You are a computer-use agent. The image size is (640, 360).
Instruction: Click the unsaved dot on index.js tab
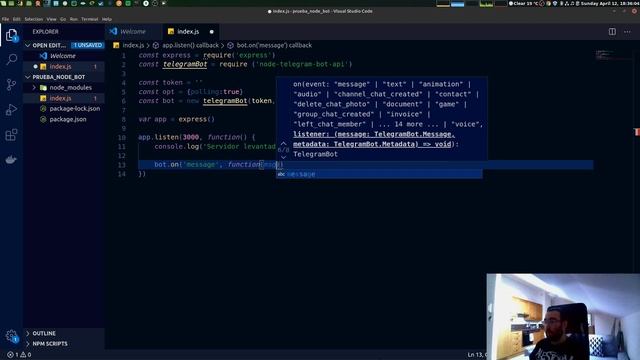[x=211, y=31]
